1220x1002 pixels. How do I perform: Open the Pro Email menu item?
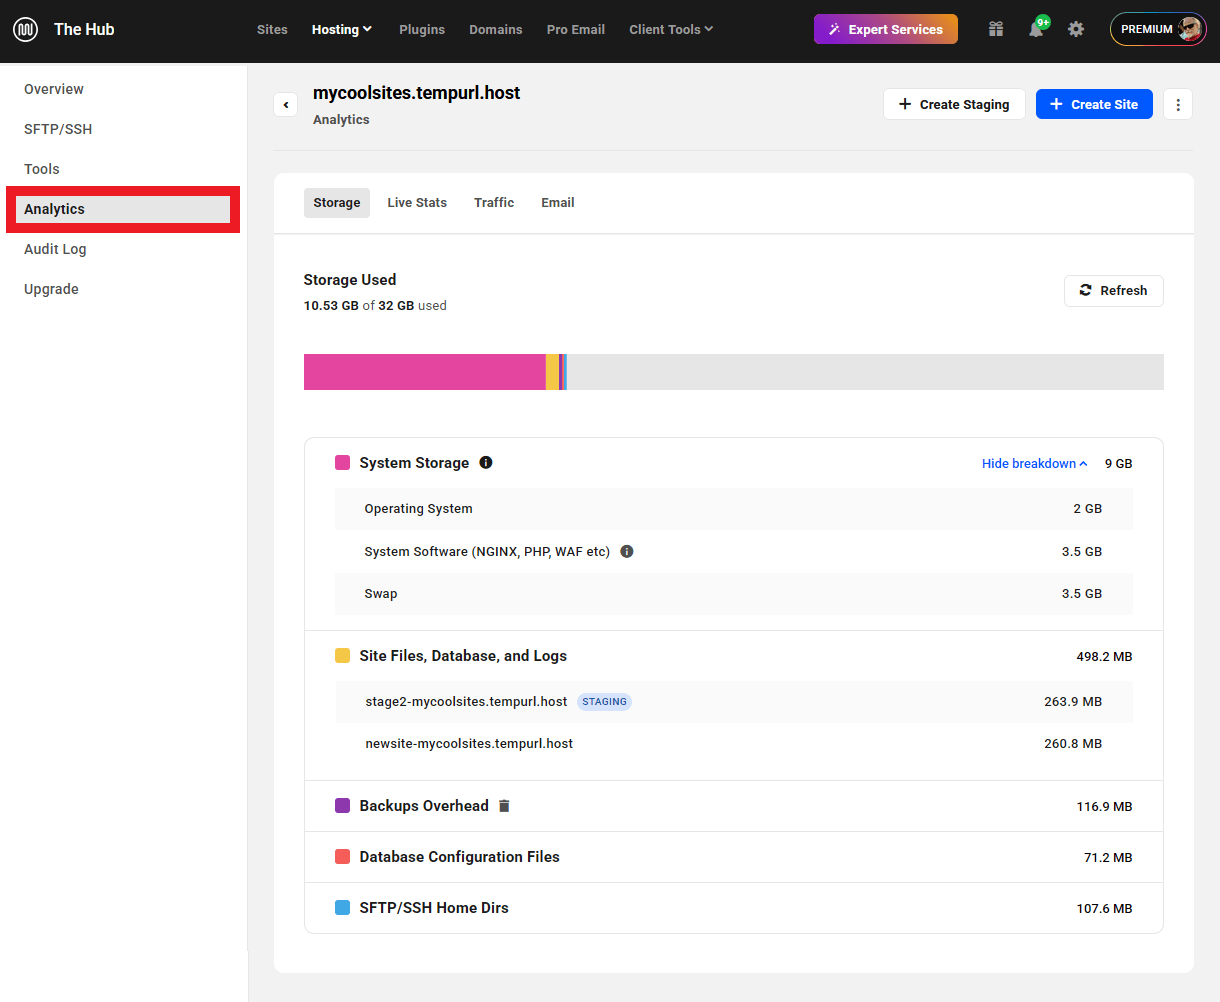pyautogui.click(x=576, y=29)
